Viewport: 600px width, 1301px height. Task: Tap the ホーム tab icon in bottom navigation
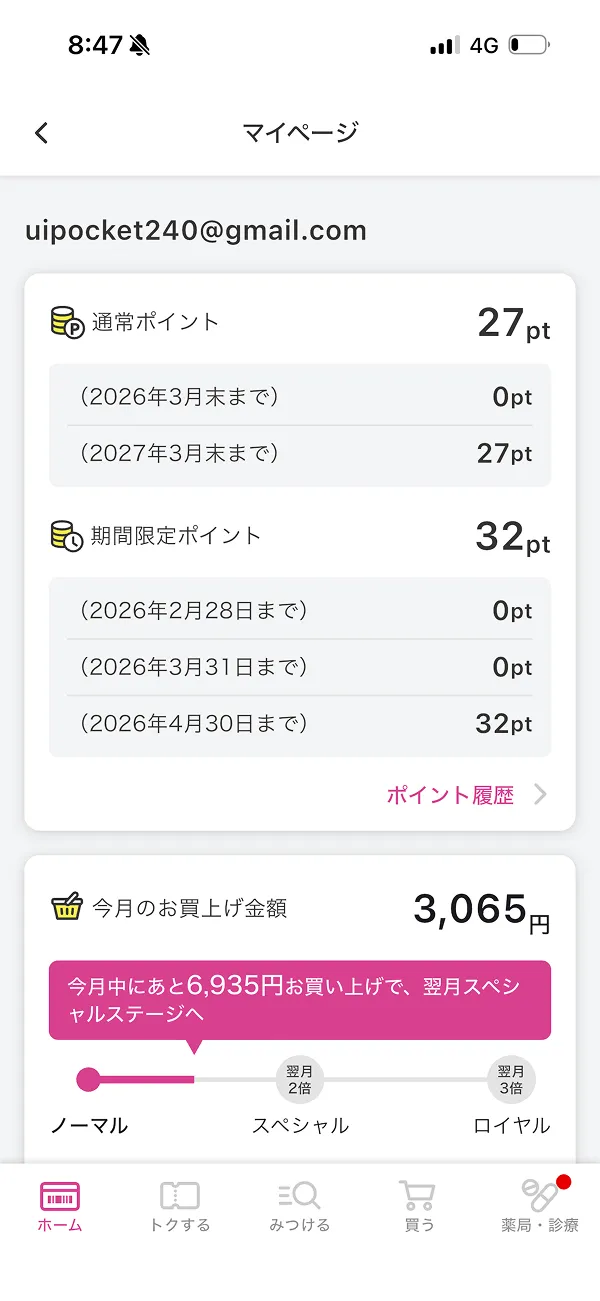click(59, 1195)
